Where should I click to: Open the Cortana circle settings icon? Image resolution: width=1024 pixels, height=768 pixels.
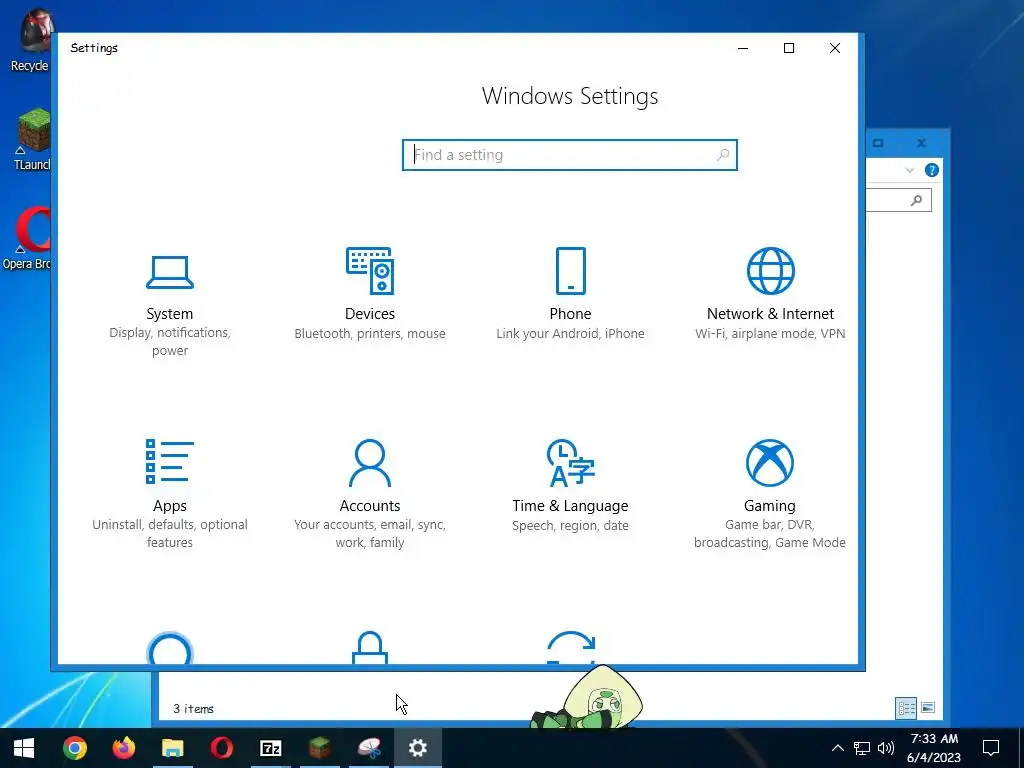(x=170, y=649)
